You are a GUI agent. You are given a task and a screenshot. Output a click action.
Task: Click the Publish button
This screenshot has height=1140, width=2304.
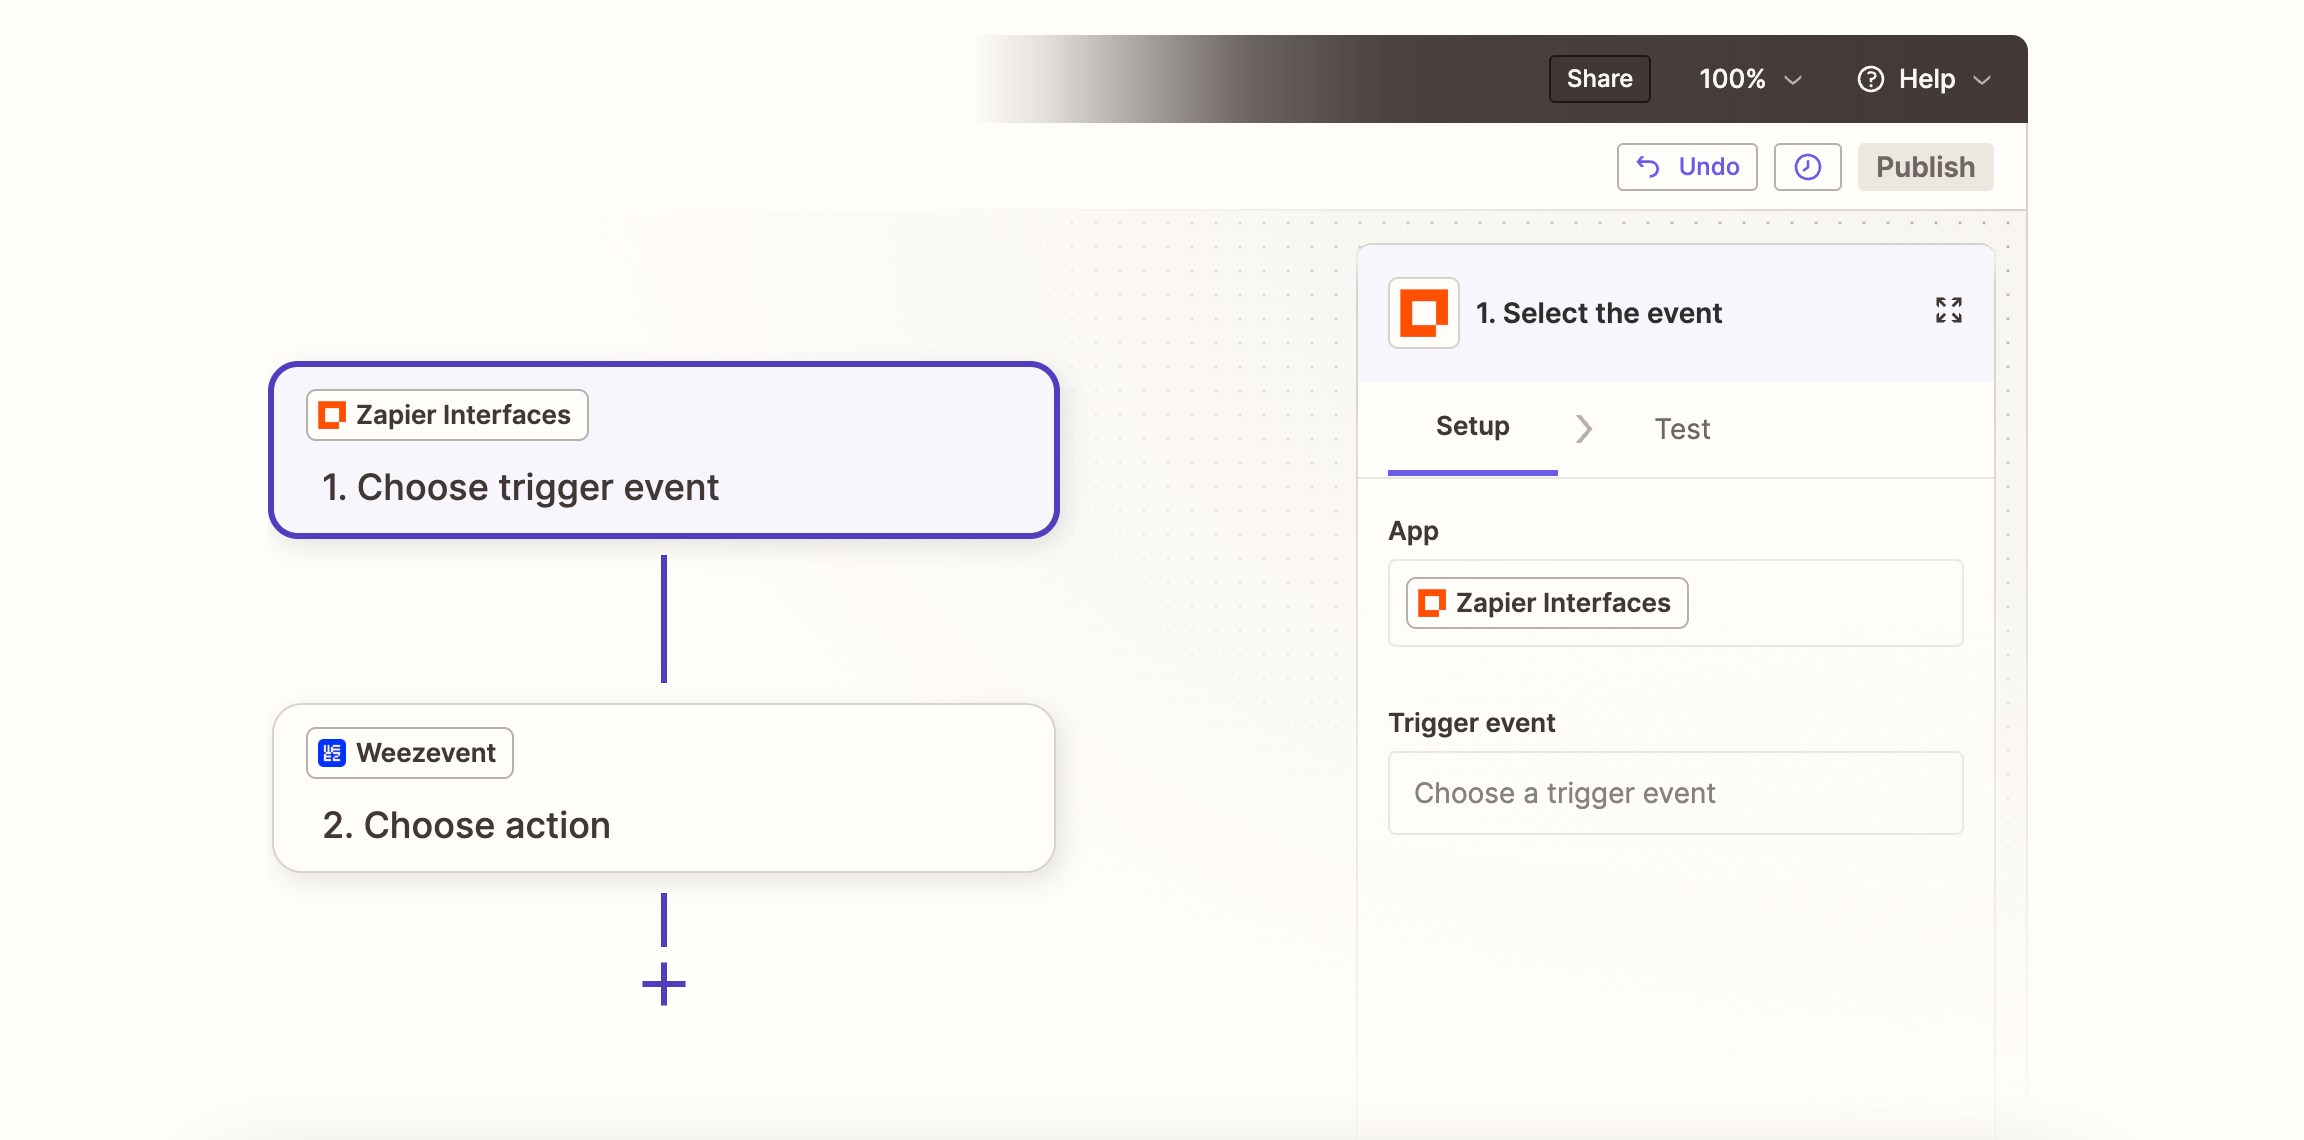click(1925, 167)
